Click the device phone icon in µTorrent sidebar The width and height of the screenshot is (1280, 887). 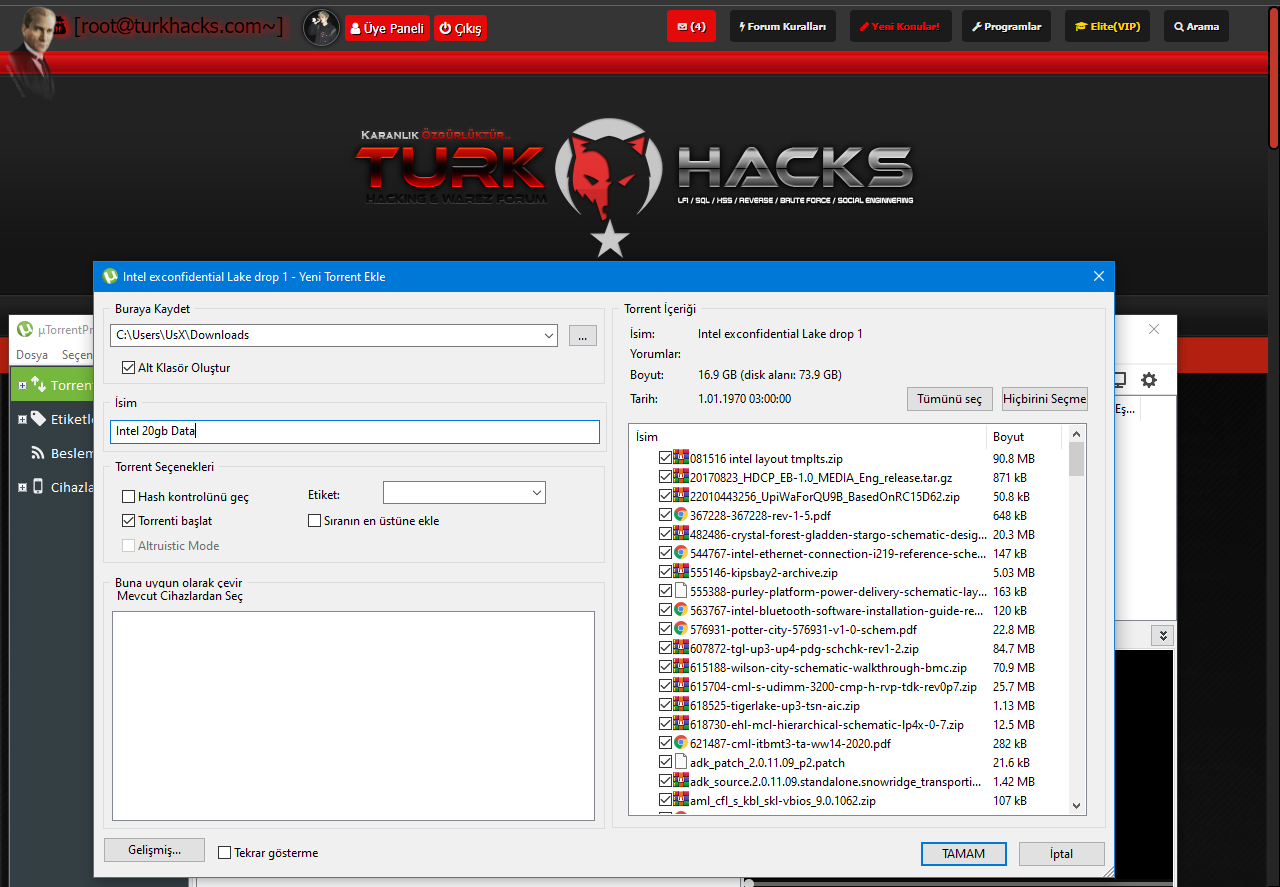[38, 487]
